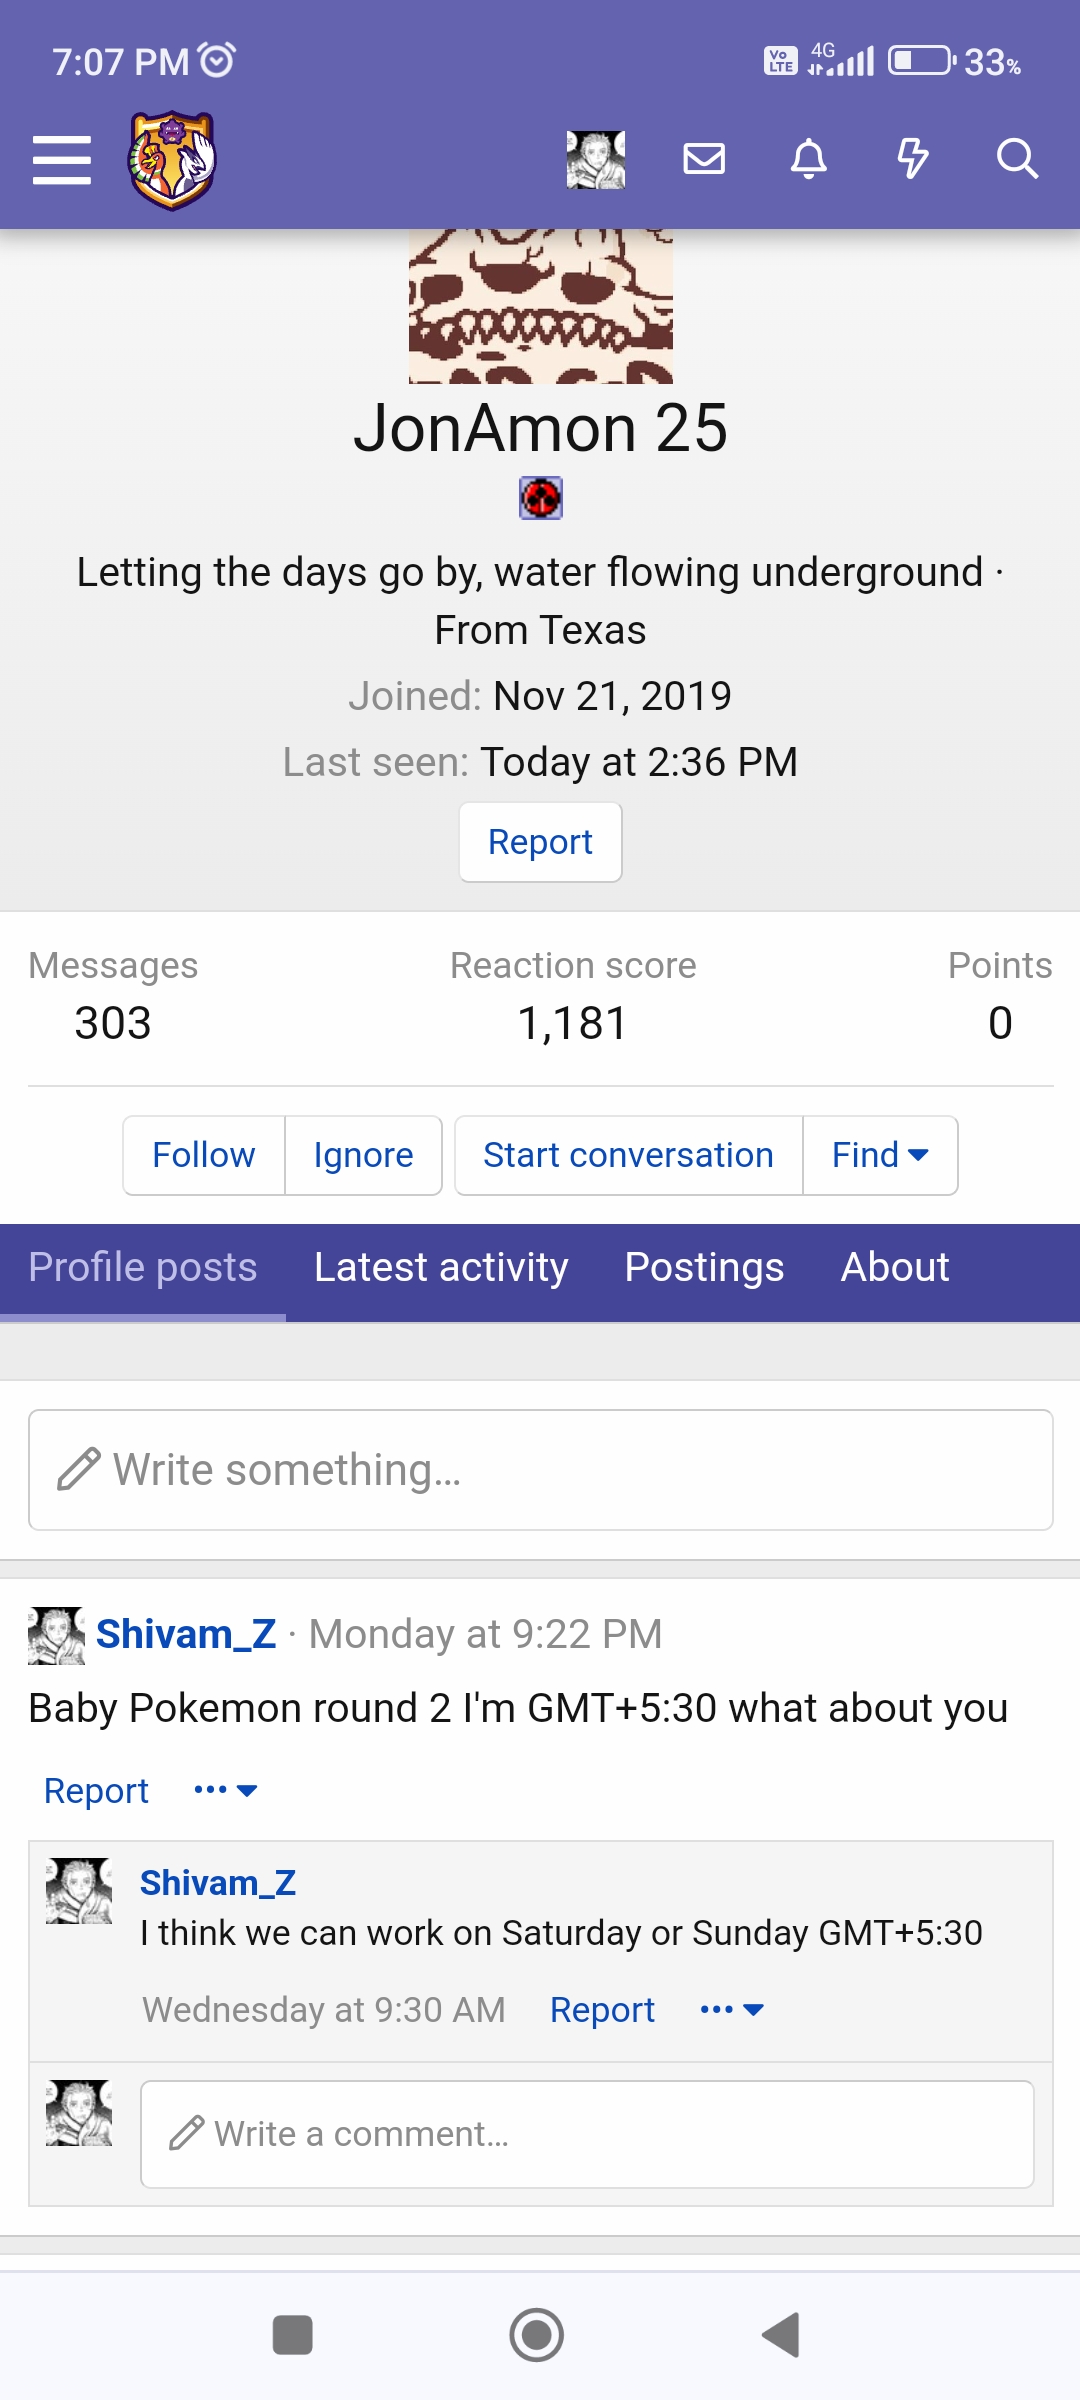Open Shivam_Z profile link on post
Image resolution: width=1080 pixels, height=2400 pixels.
coord(186,1634)
